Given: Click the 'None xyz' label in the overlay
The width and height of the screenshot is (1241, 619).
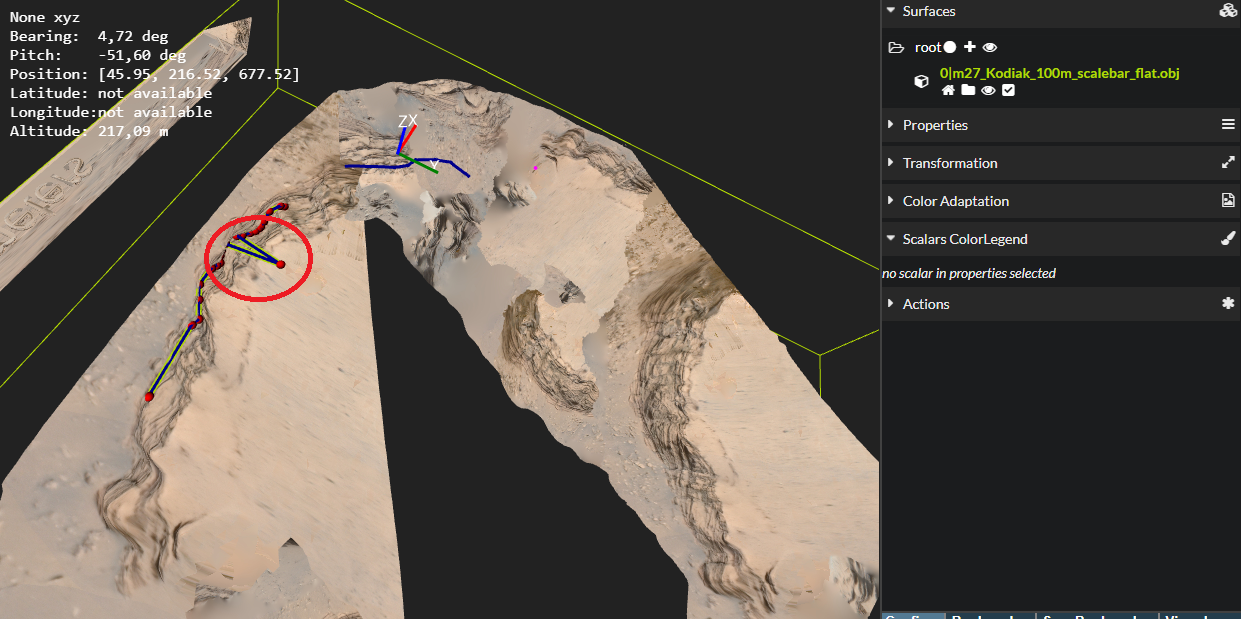Looking at the screenshot, I should point(45,17).
